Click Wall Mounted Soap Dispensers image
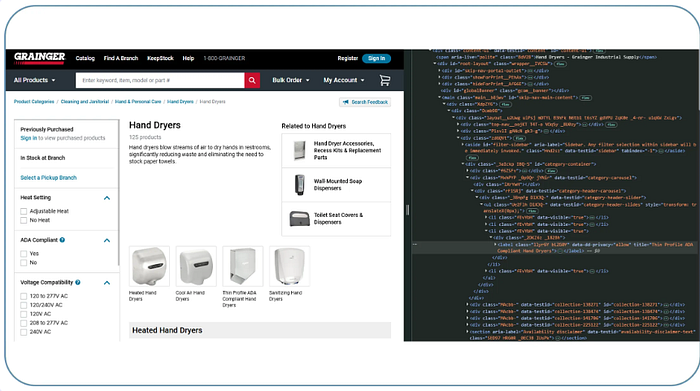This screenshot has width=700, height=391. [x=300, y=185]
